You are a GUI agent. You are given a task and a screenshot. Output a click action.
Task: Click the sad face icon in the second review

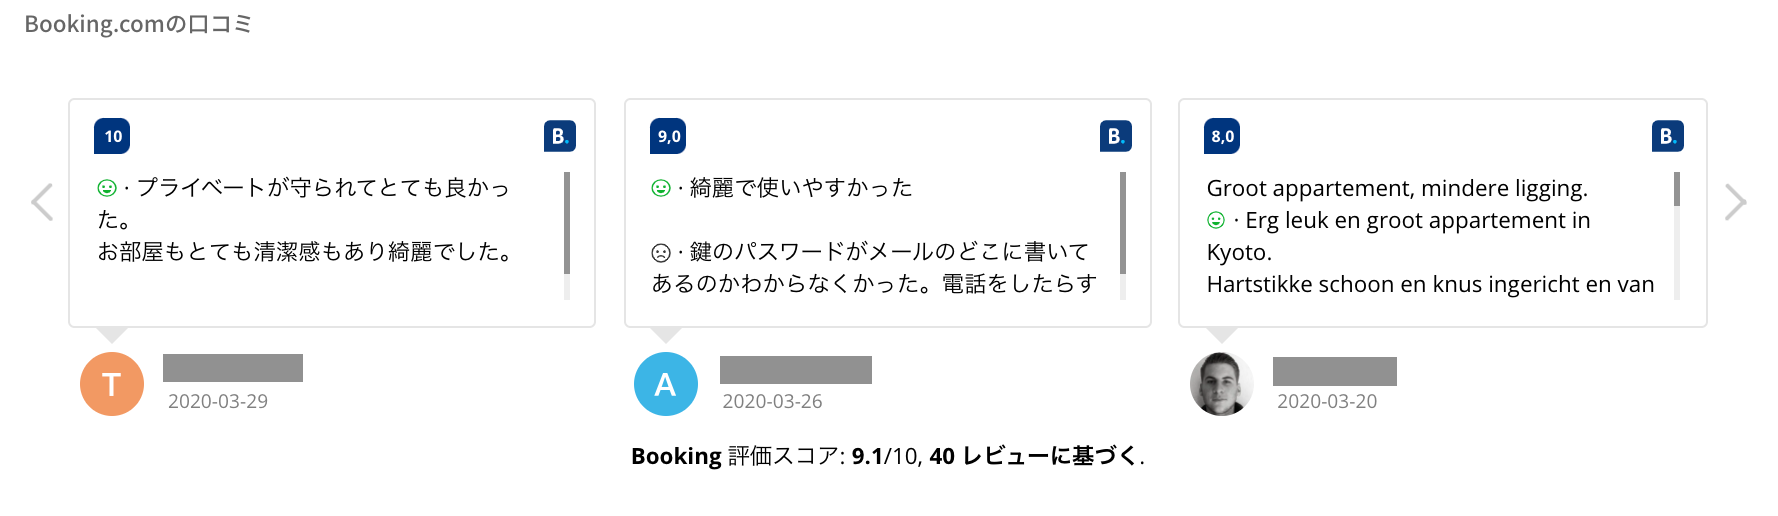click(661, 252)
